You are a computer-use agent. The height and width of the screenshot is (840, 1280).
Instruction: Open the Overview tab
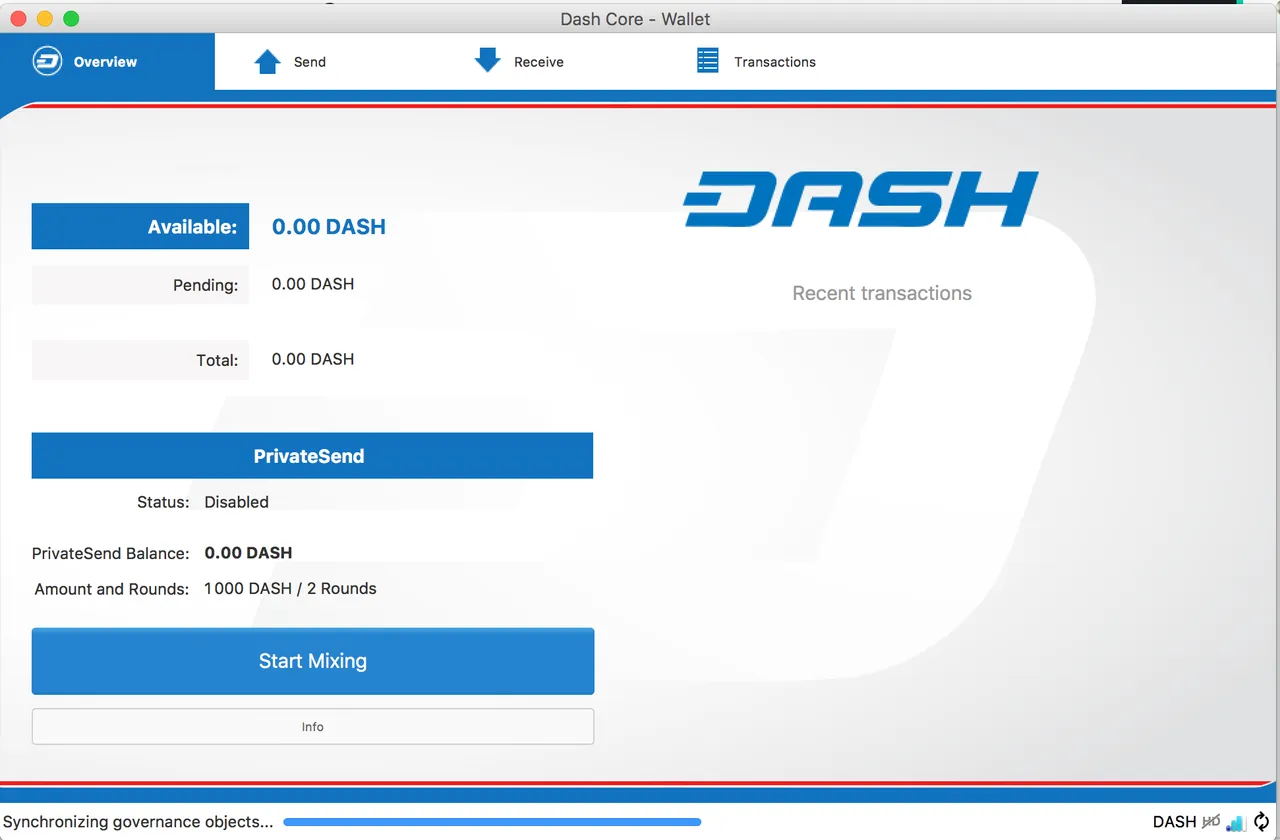click(107, 62)
